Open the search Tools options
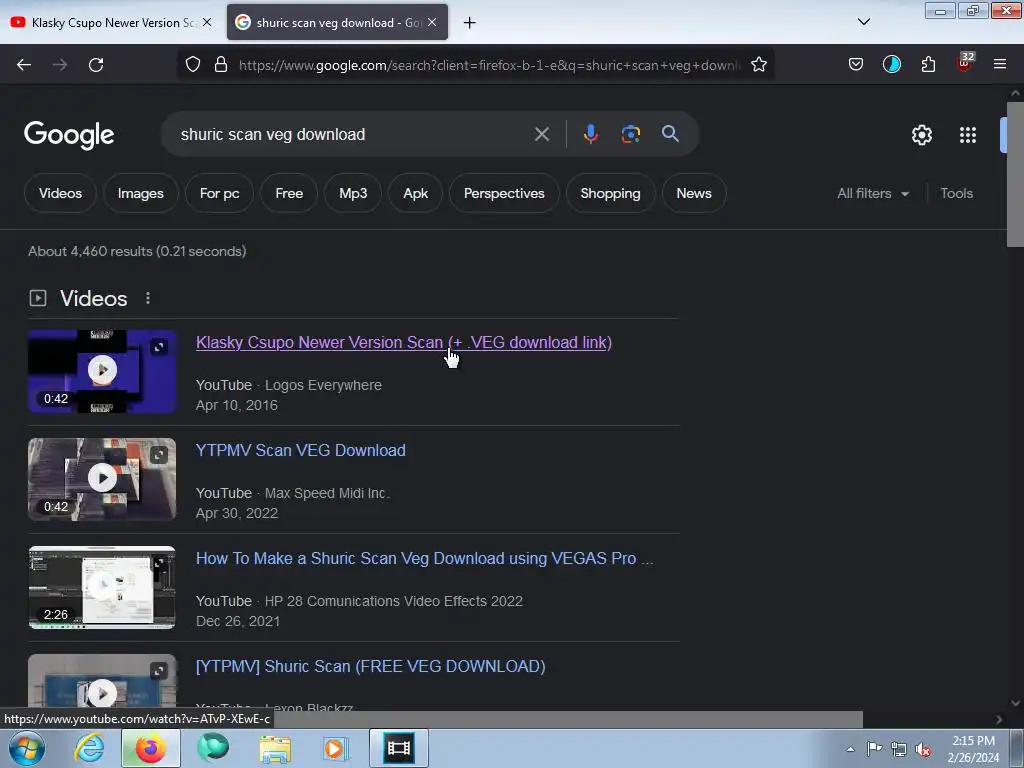The height and width of the screenshot is (768, 1024). 956,193
